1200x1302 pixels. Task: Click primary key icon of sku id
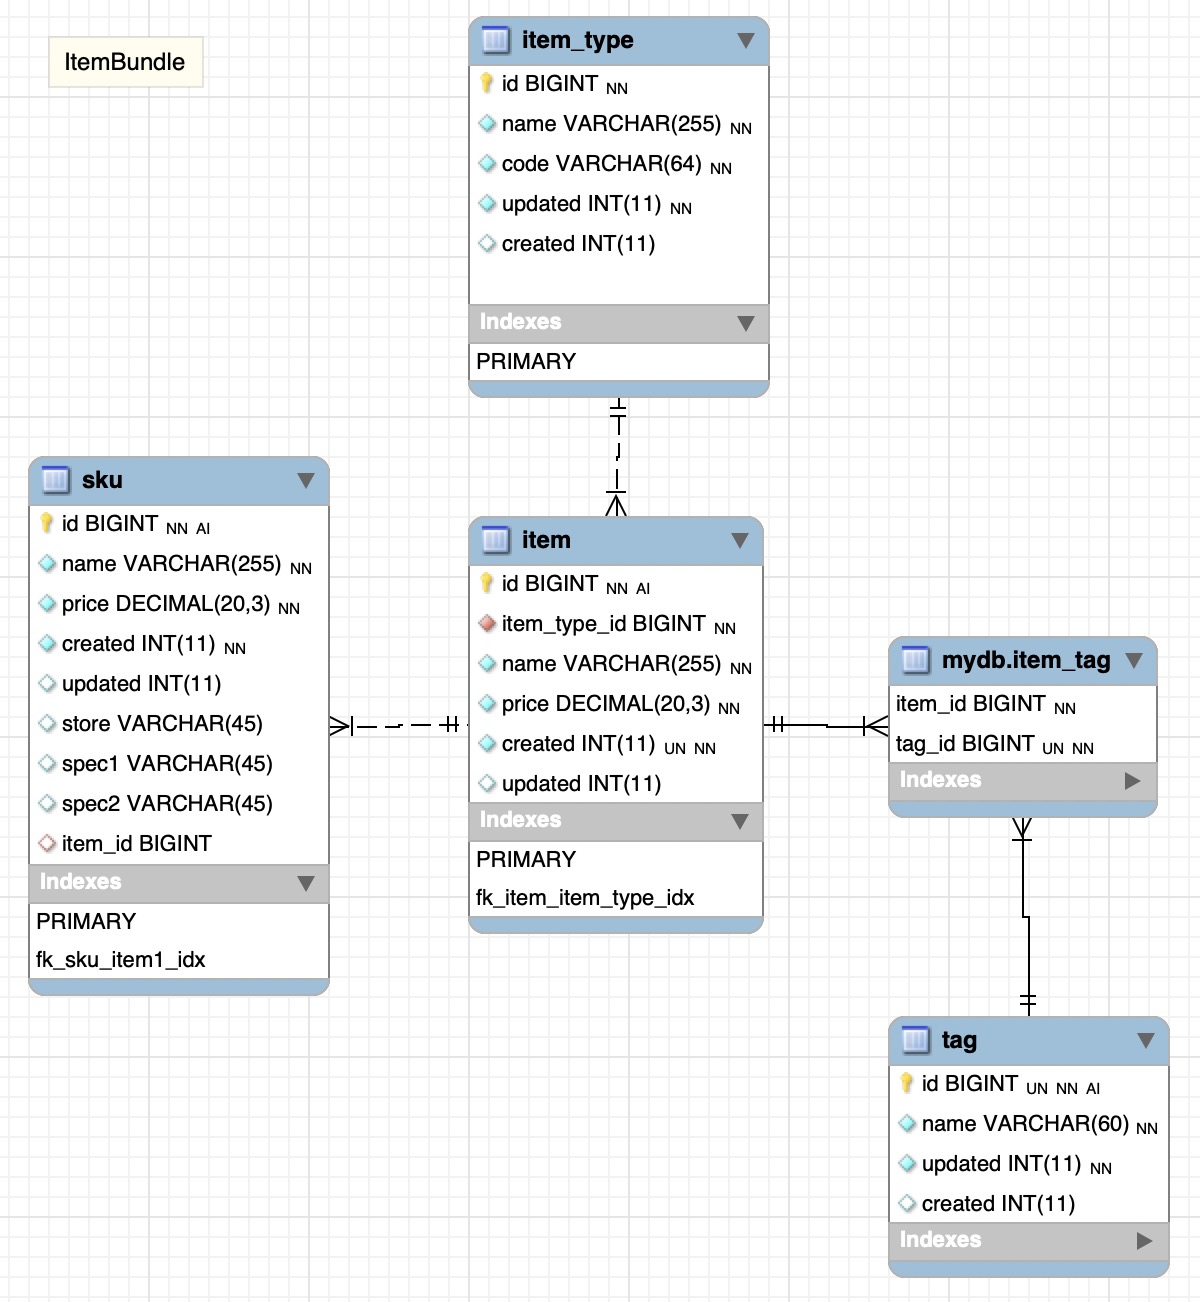[x=46, y=523]
